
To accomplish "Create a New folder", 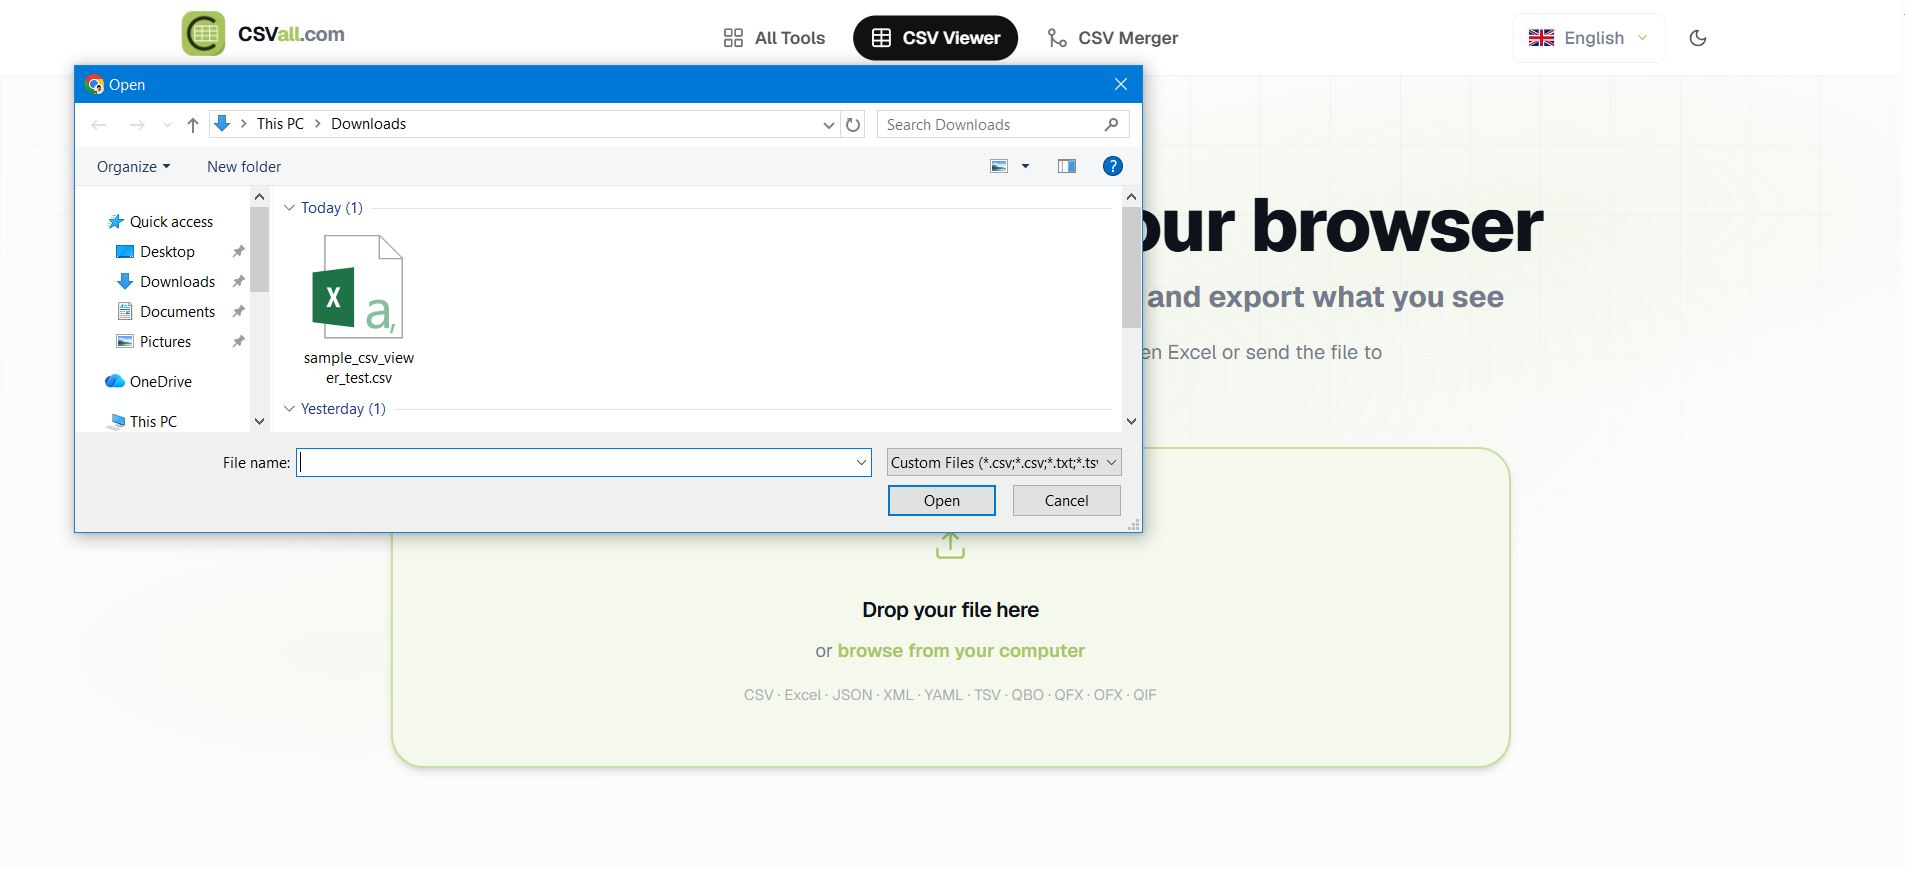I will [x=244, y=167].
